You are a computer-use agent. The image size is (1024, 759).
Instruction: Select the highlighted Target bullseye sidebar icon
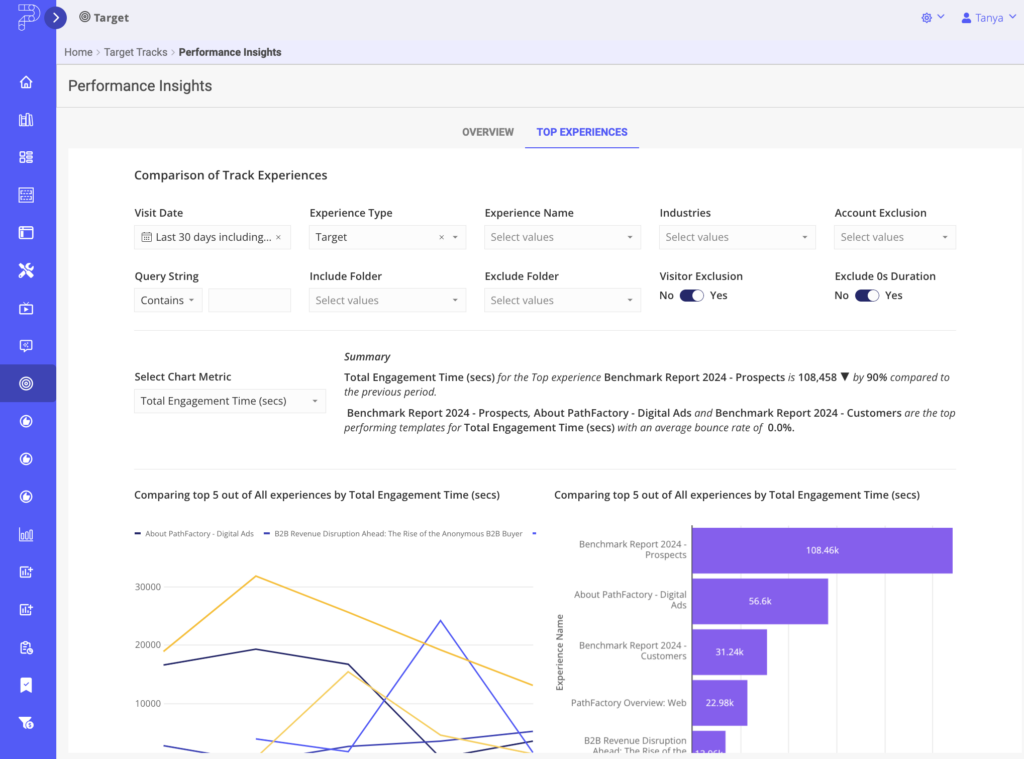point(26,383)
